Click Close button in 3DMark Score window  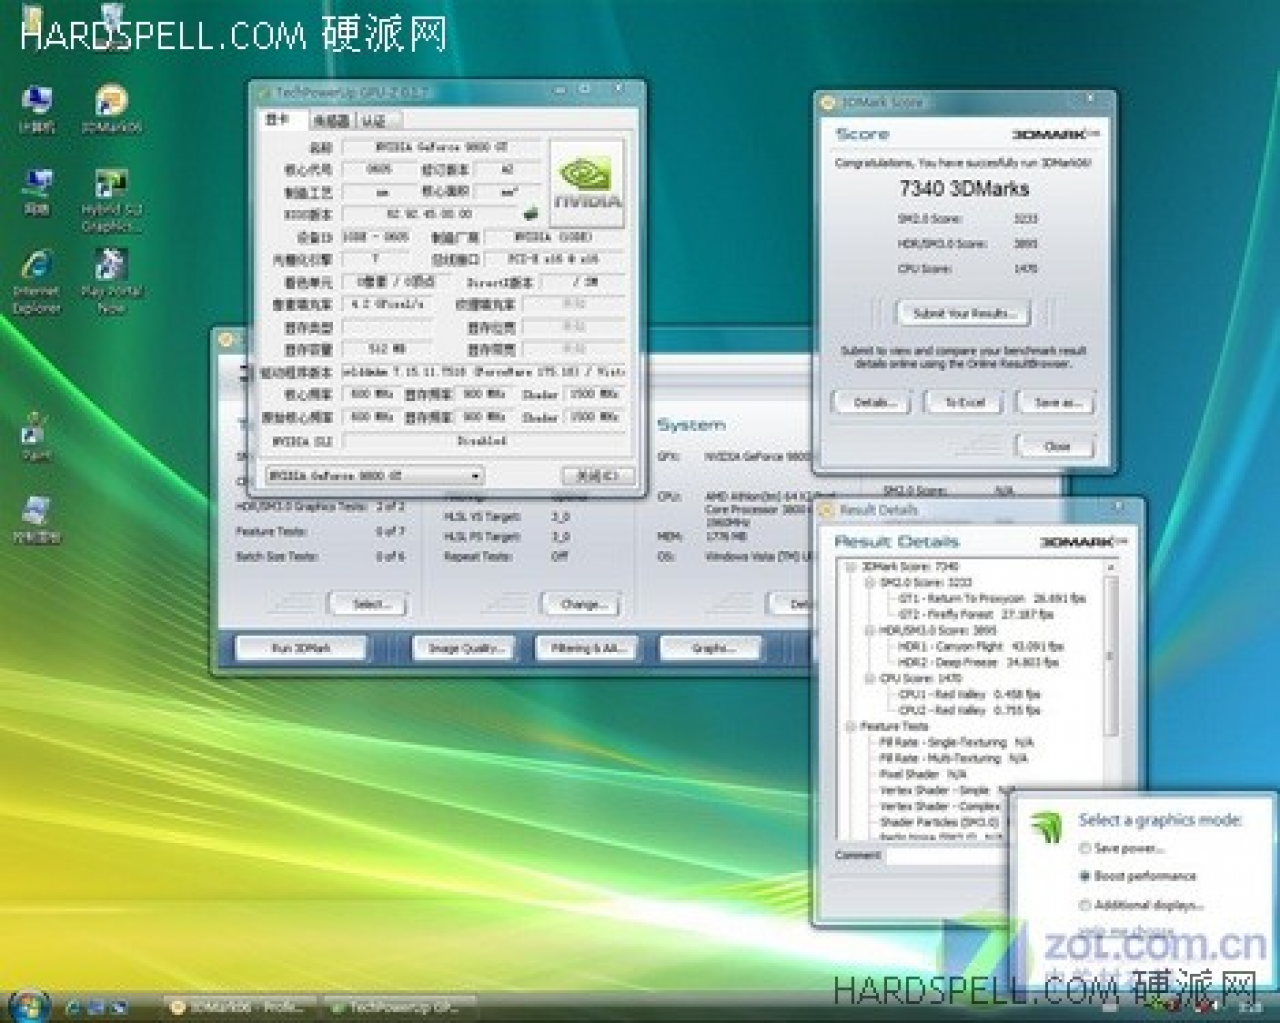pos(1056,446)
